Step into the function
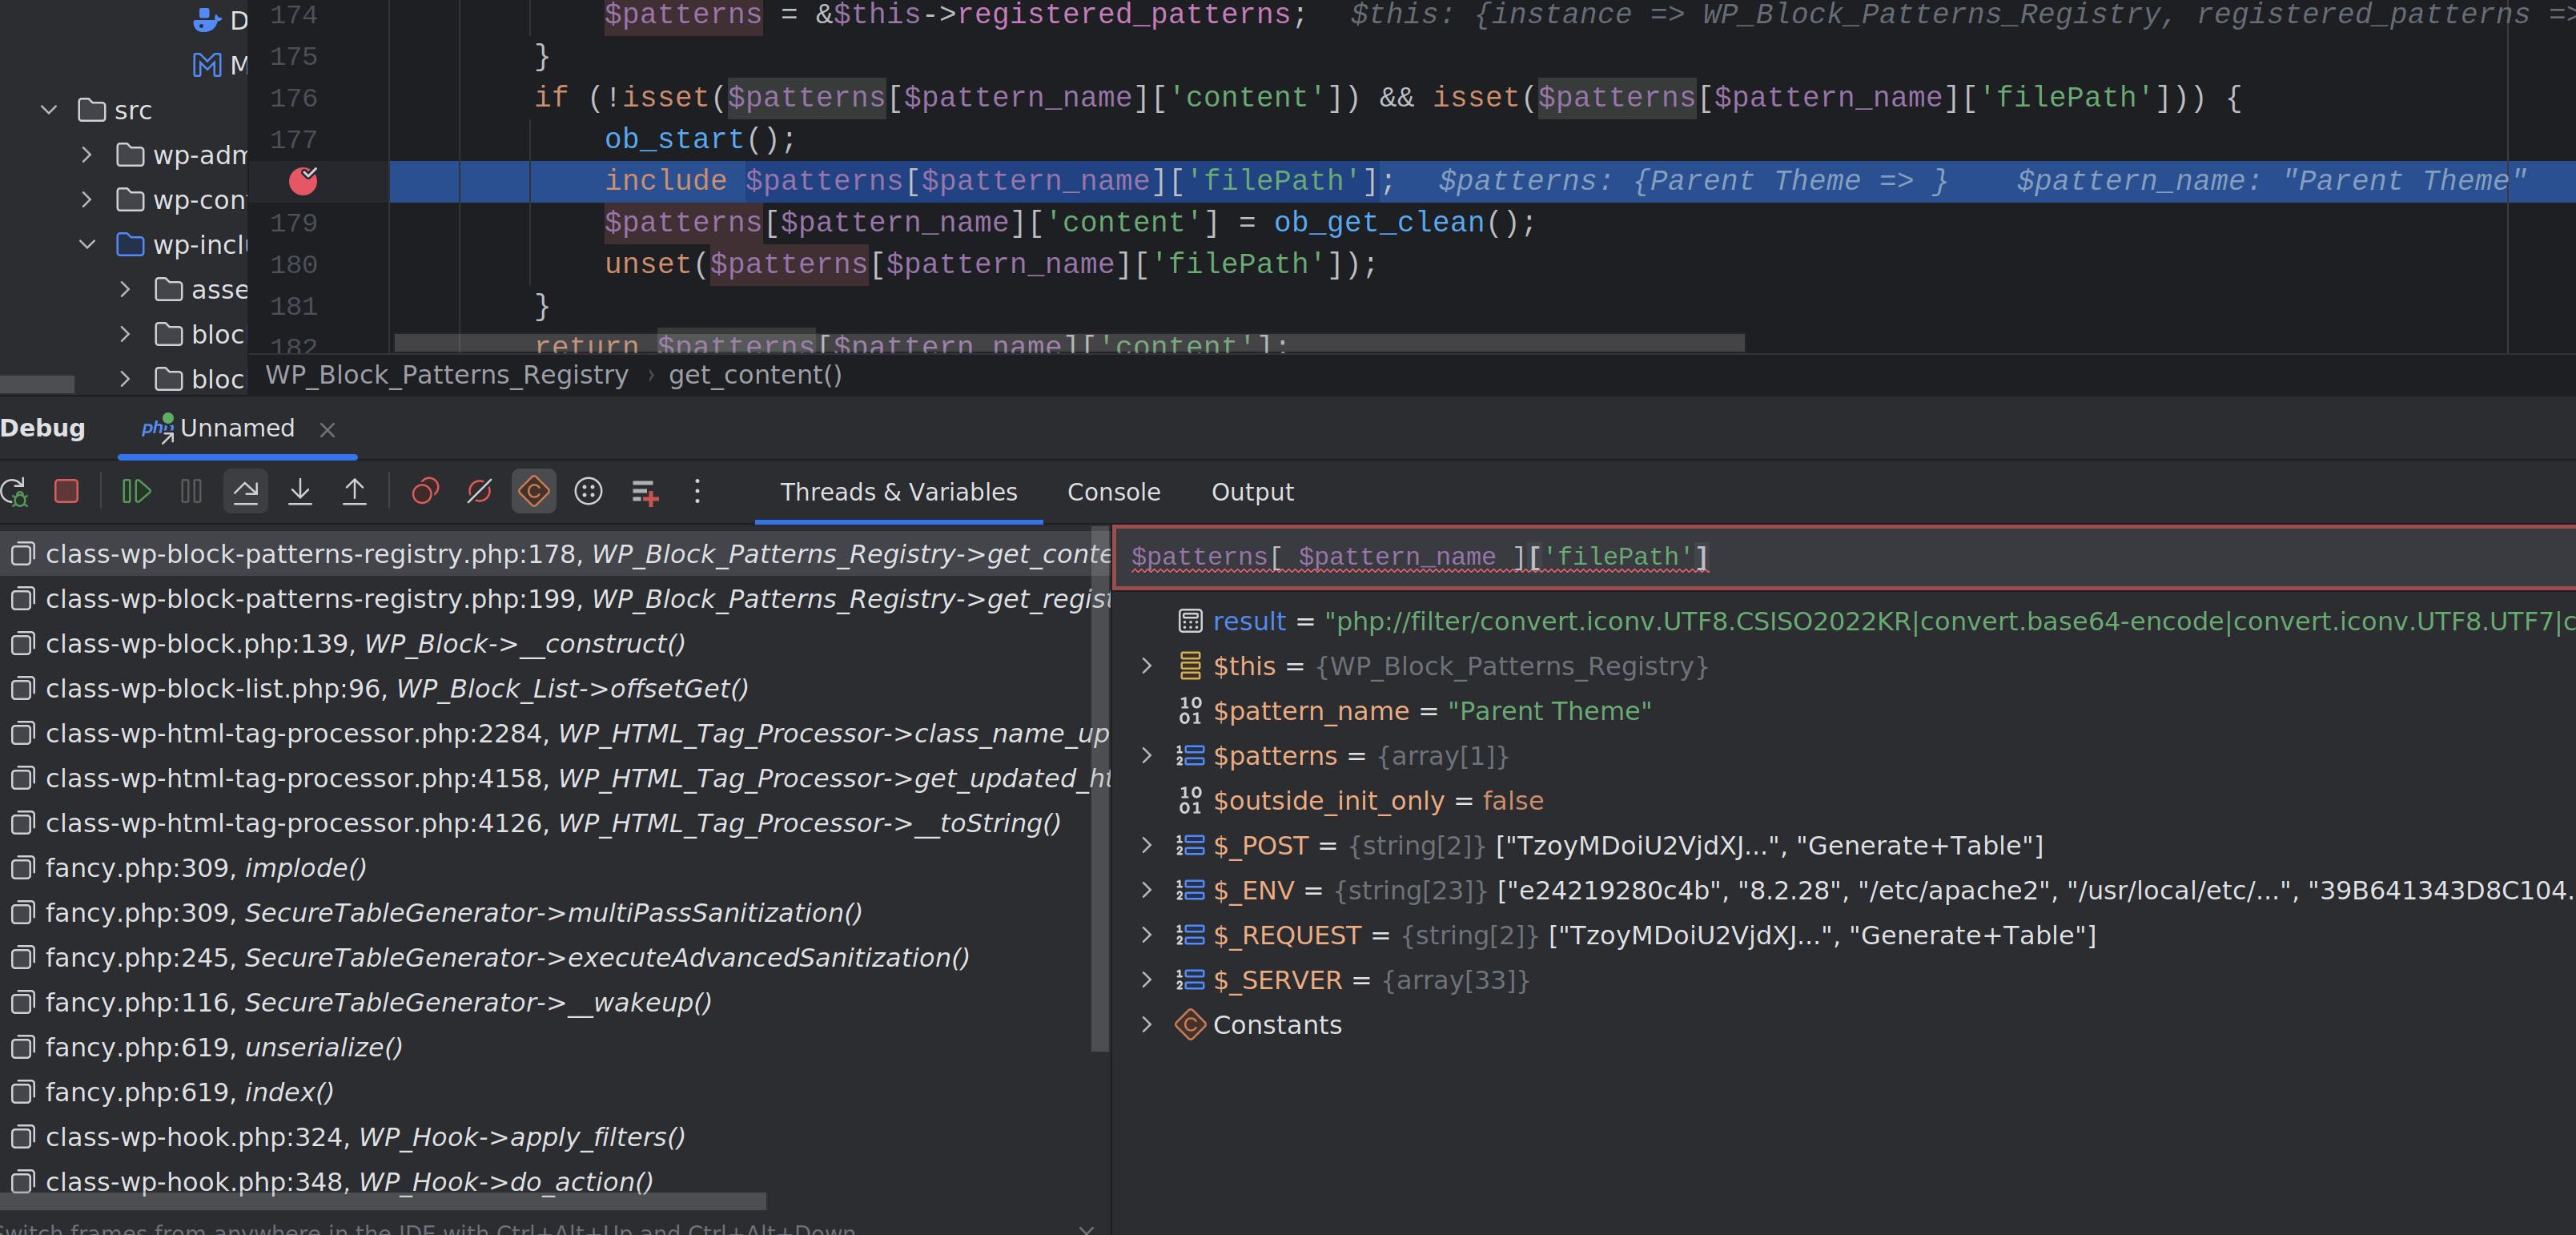The image size is (2576, 1235). click(x=300, y=492)
